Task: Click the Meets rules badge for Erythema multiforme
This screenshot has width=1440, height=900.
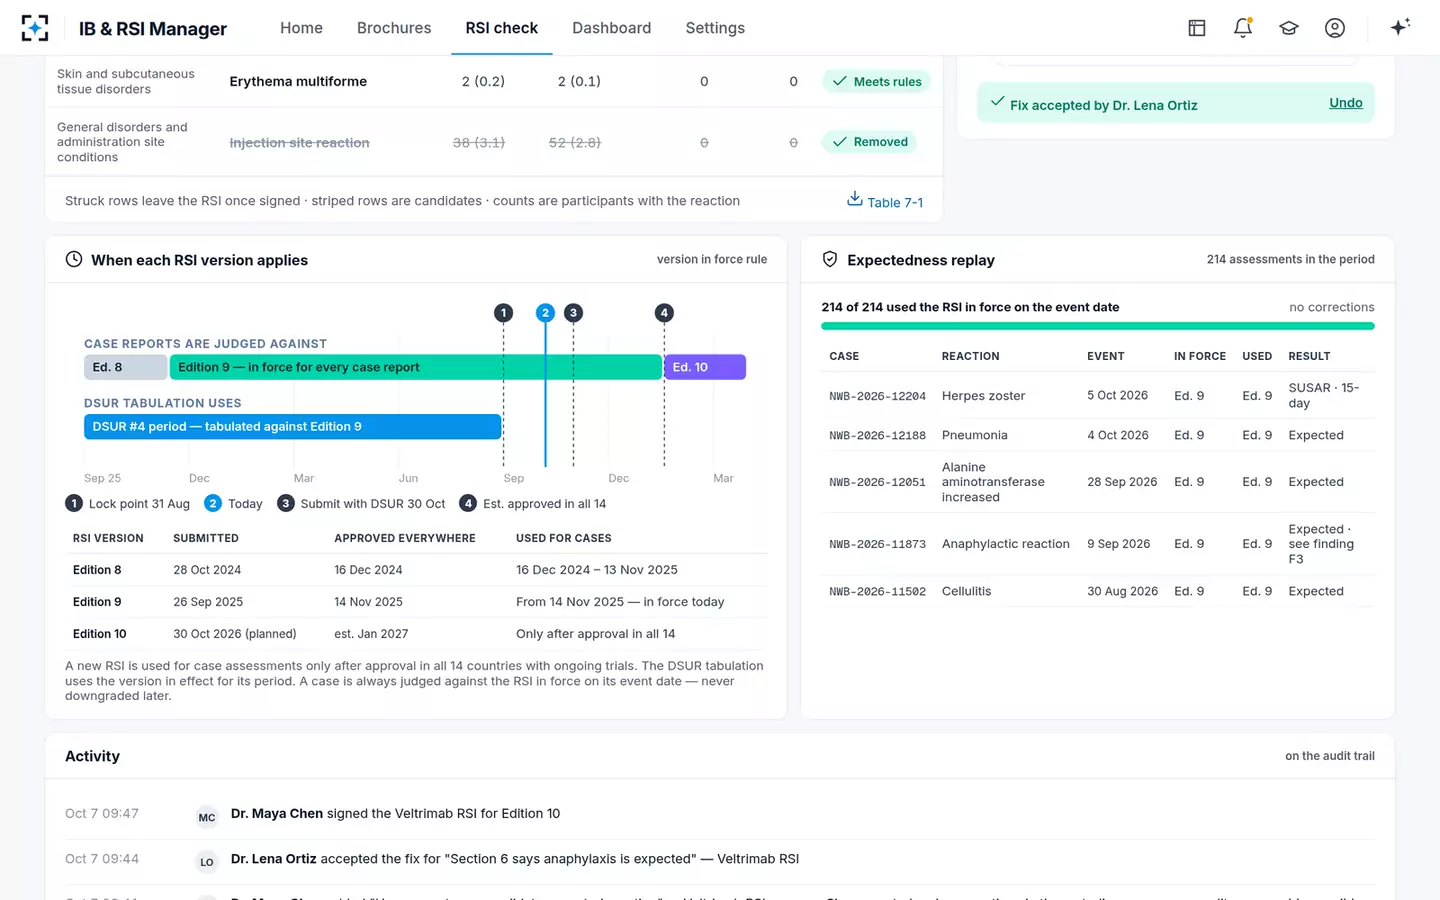Action: (877, 82)
